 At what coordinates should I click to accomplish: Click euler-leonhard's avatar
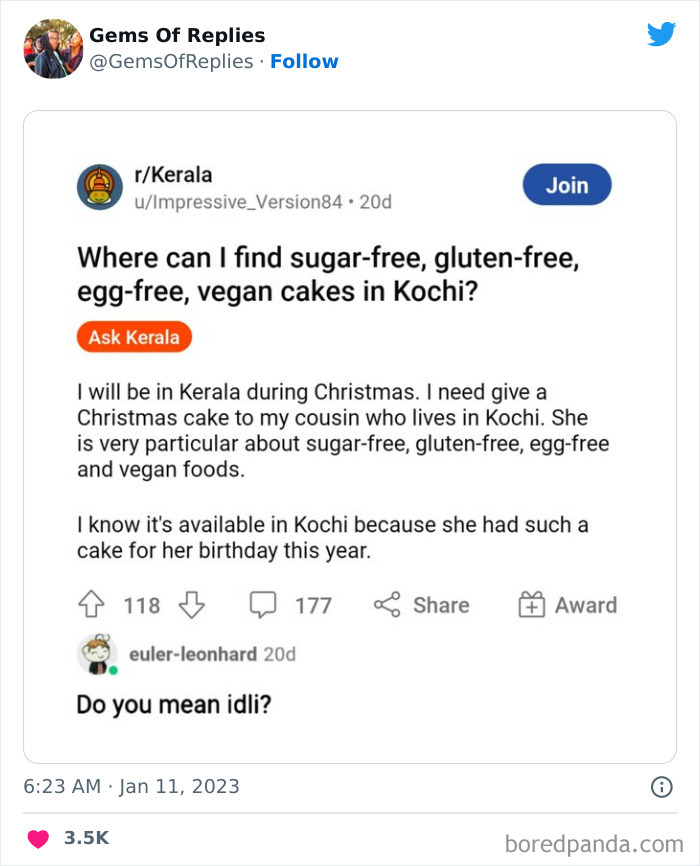pos(98,654)
